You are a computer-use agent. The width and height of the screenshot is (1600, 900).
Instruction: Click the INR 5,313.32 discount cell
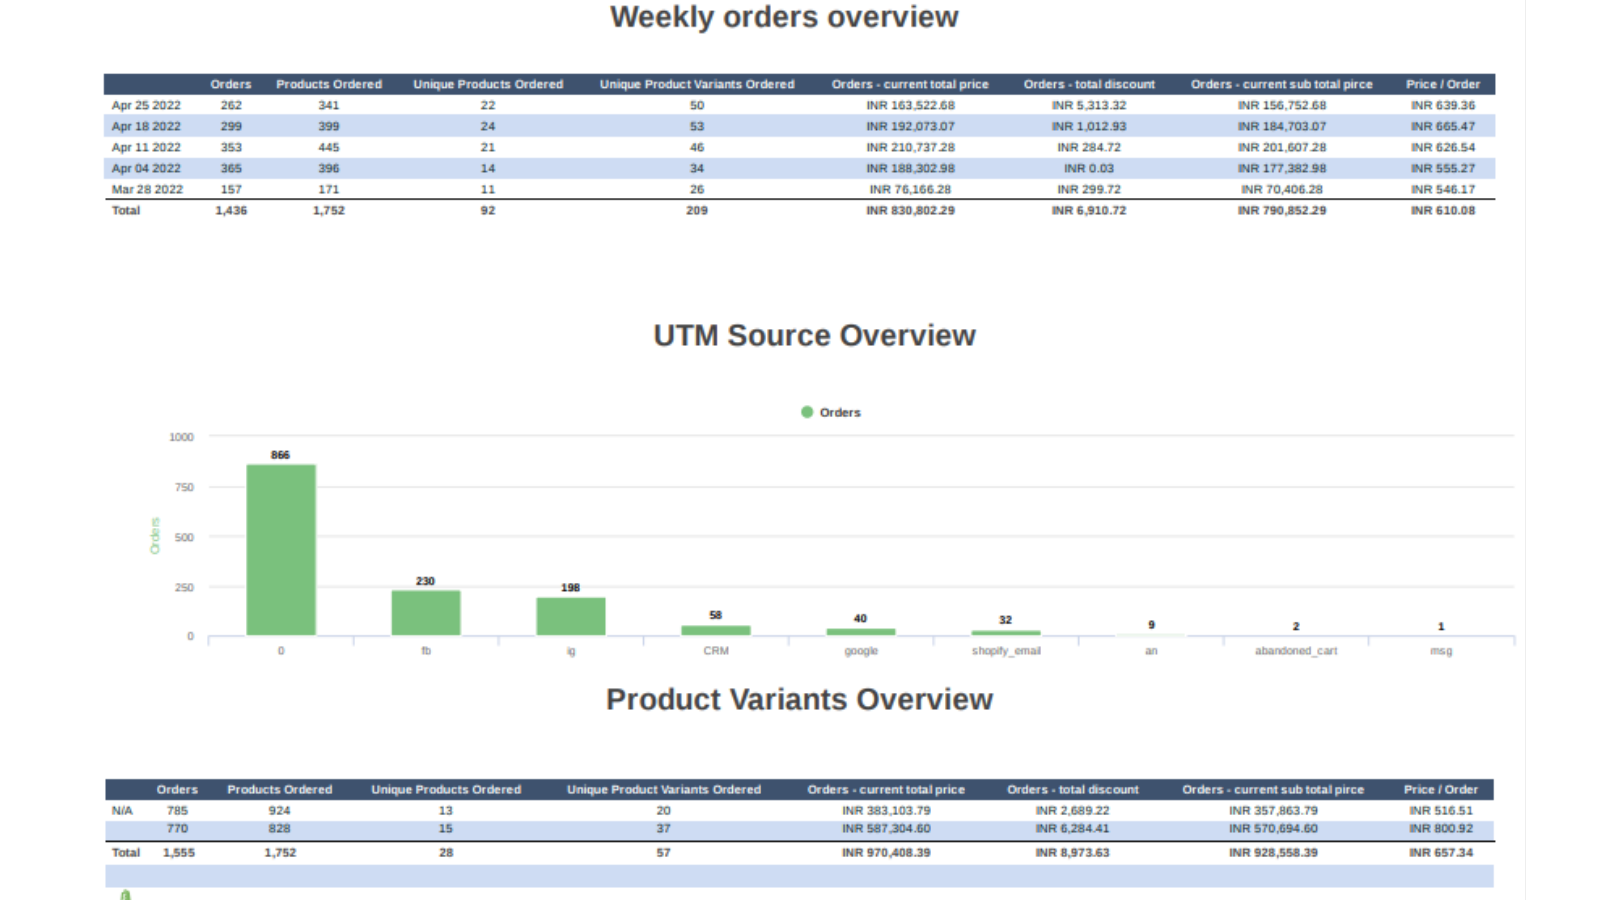(1089, 105)
